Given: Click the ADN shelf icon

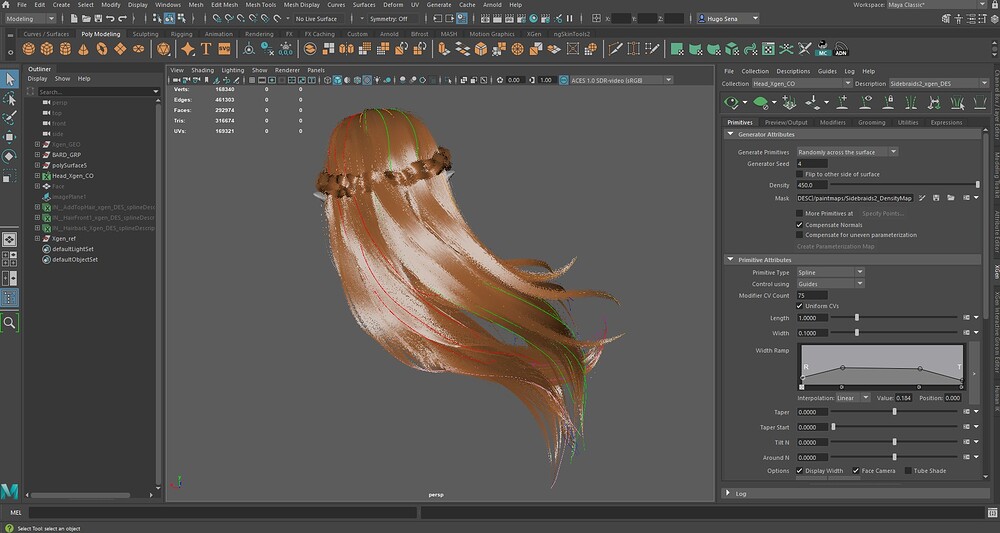Looking at the screenshot, I should pos(841,48).
